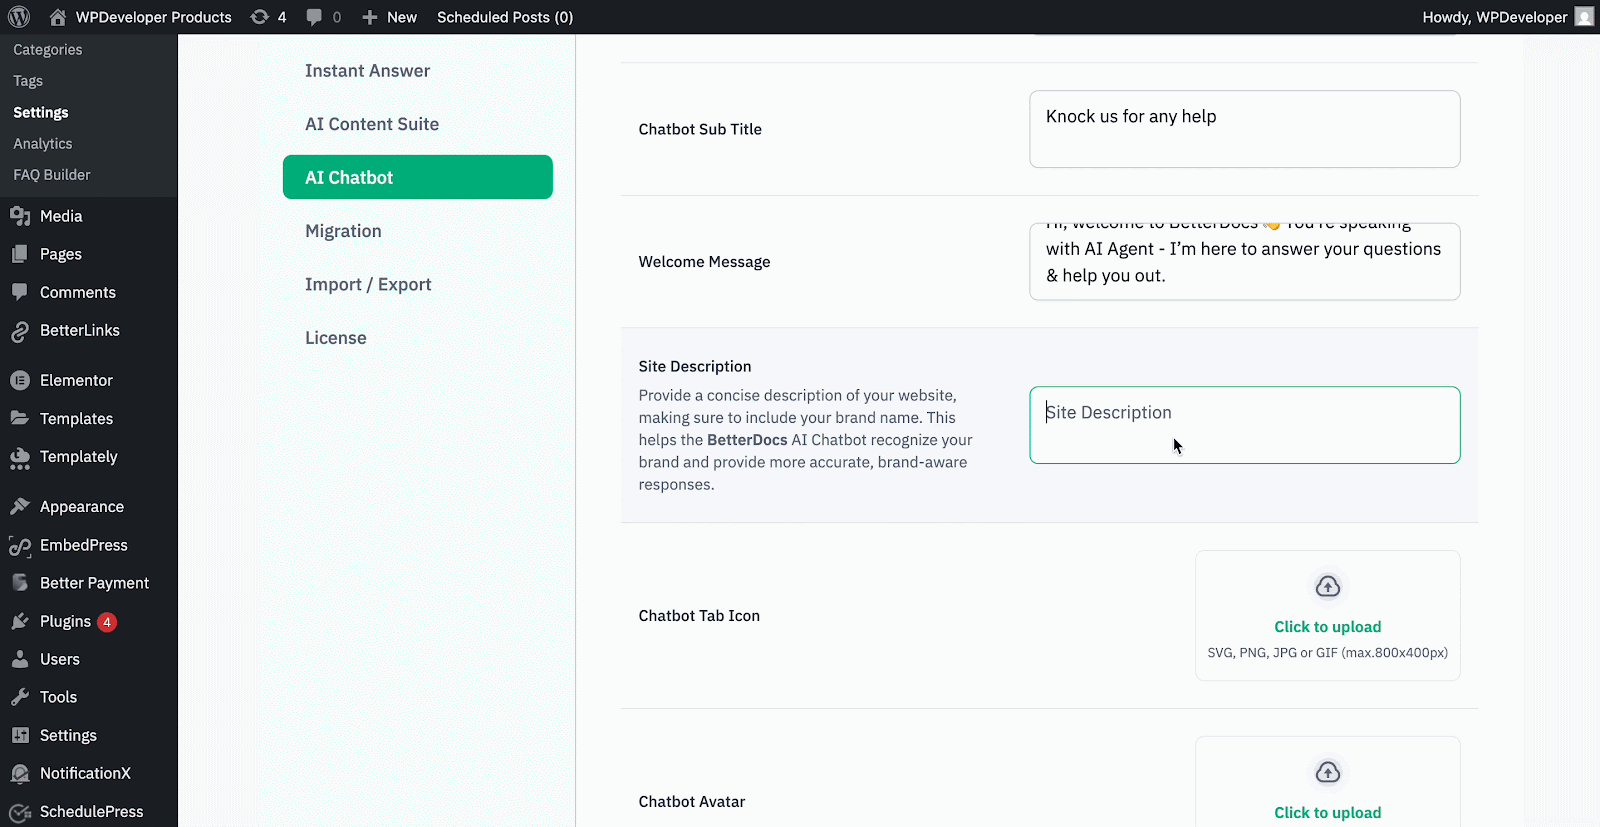Open the FAQ Builder submenu item

pos(52,175)
